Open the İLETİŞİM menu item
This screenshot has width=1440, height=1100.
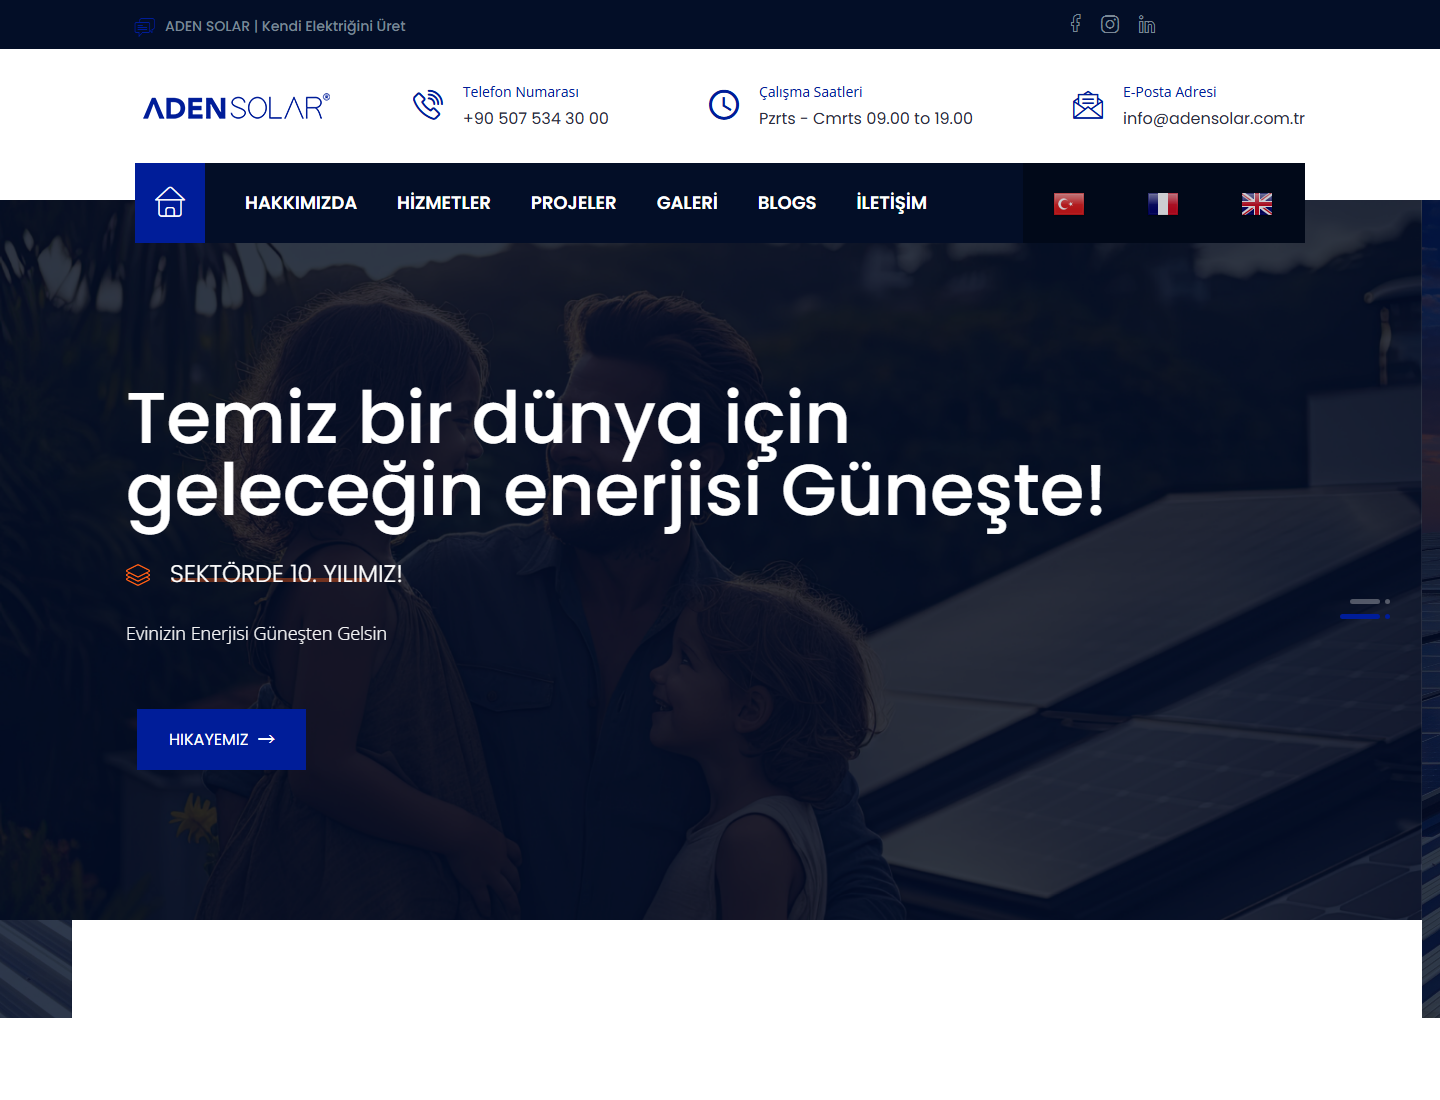click(x=892, y=203)
